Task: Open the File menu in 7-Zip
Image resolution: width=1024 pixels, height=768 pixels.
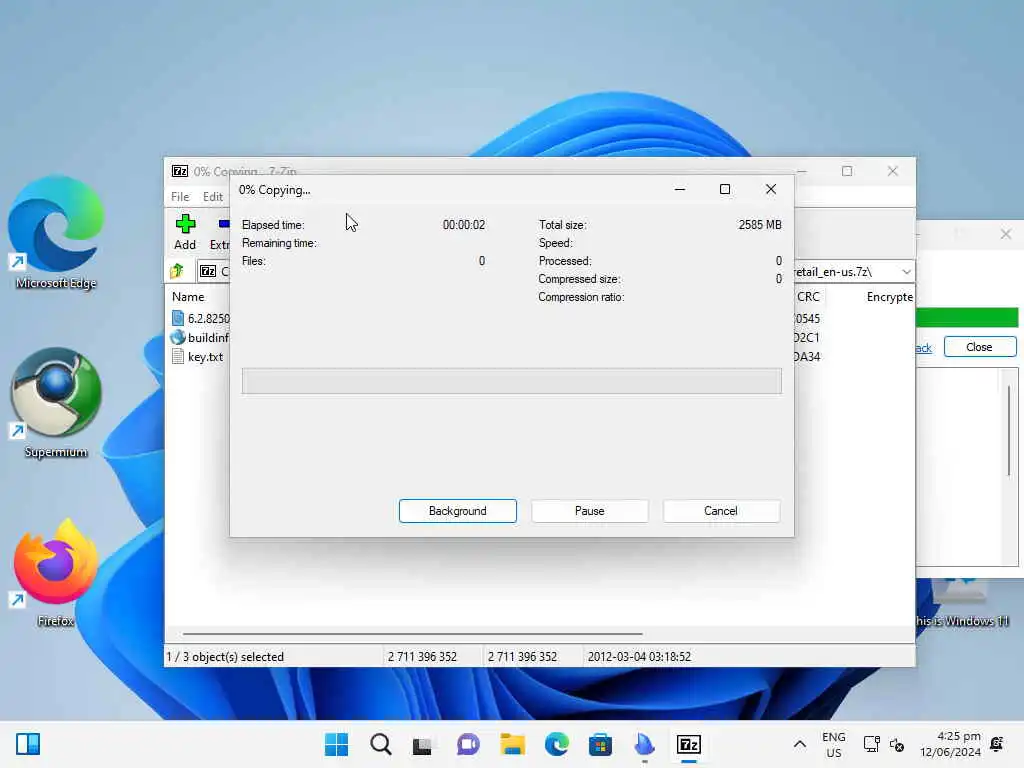Action: (x=180, y=196)
